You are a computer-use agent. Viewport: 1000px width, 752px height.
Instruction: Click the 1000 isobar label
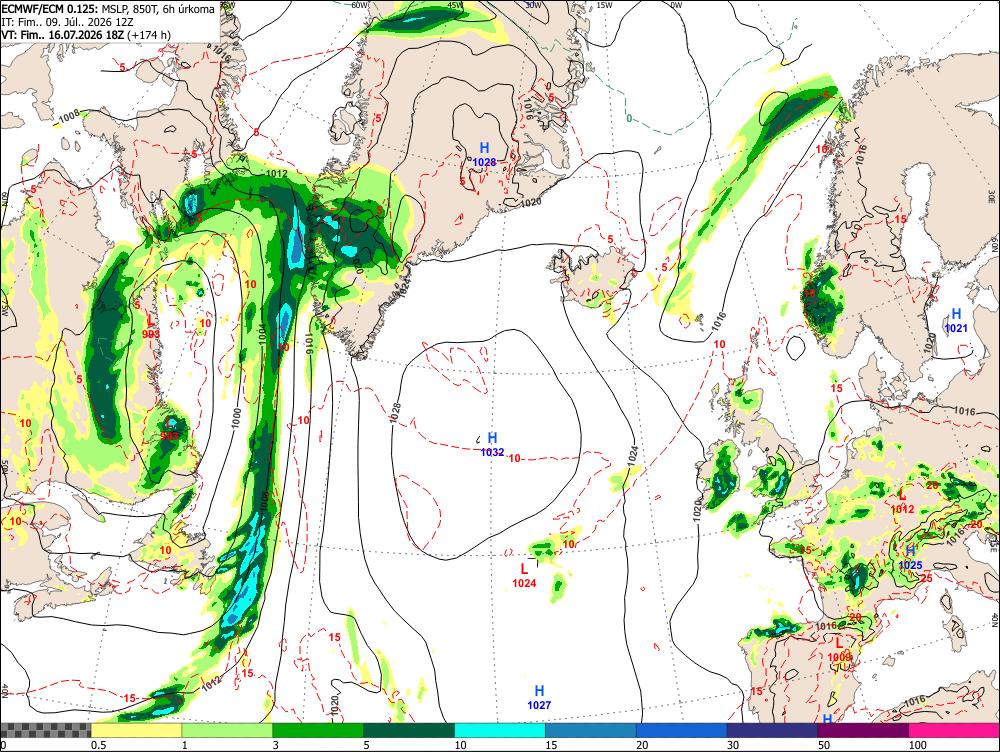point(237,418)
